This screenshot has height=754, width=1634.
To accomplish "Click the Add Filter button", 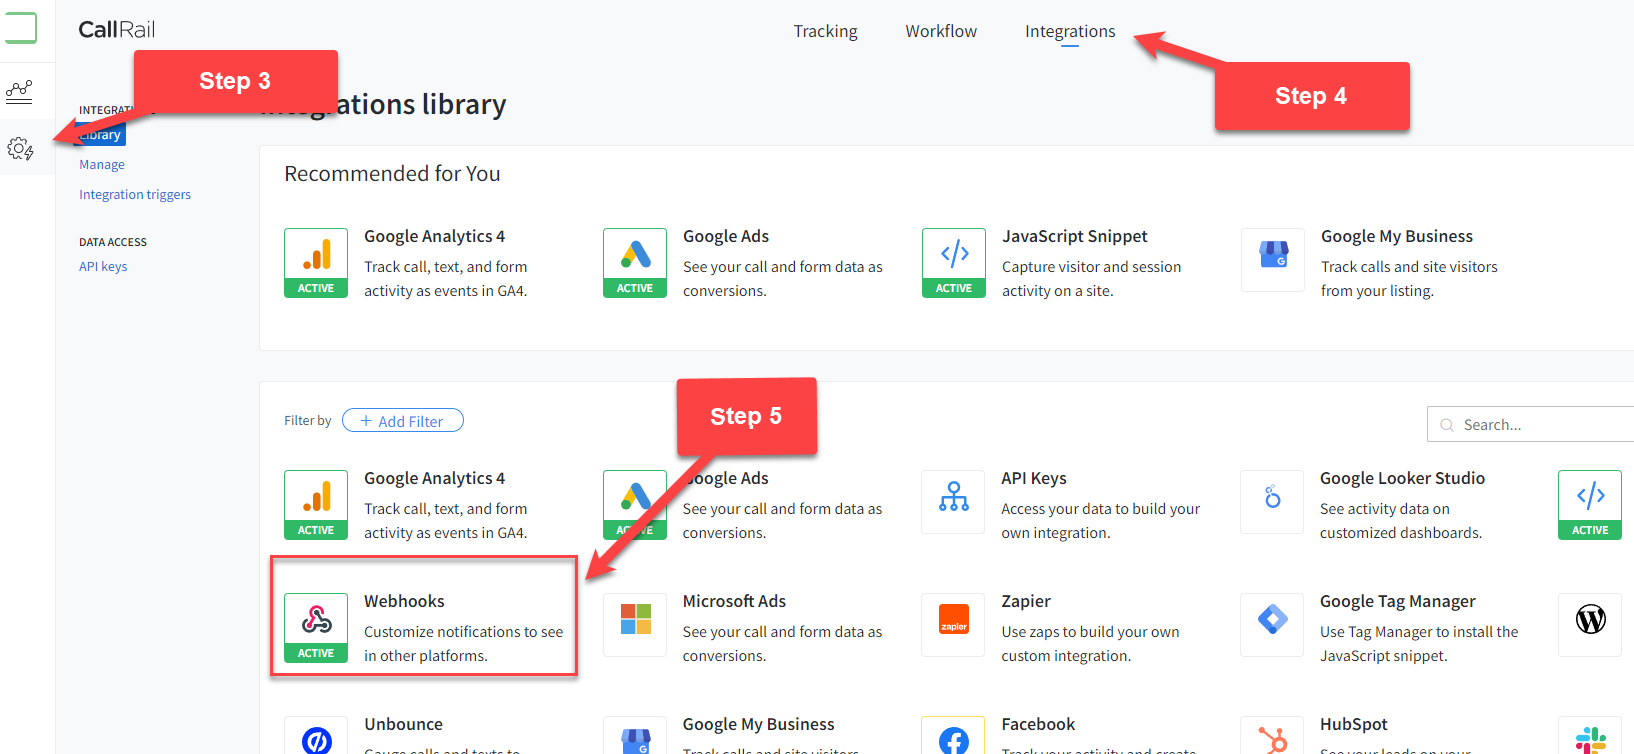I will pos(403,421).
